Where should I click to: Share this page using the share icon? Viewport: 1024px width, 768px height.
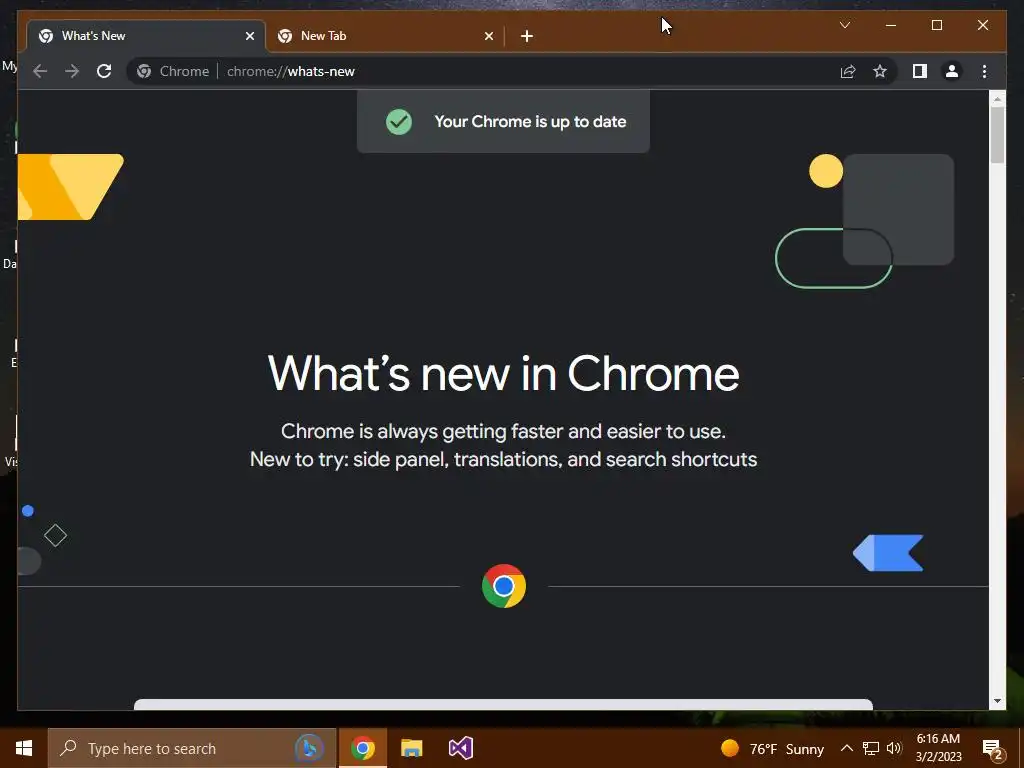pyautogui.click(x=848, y=71)
